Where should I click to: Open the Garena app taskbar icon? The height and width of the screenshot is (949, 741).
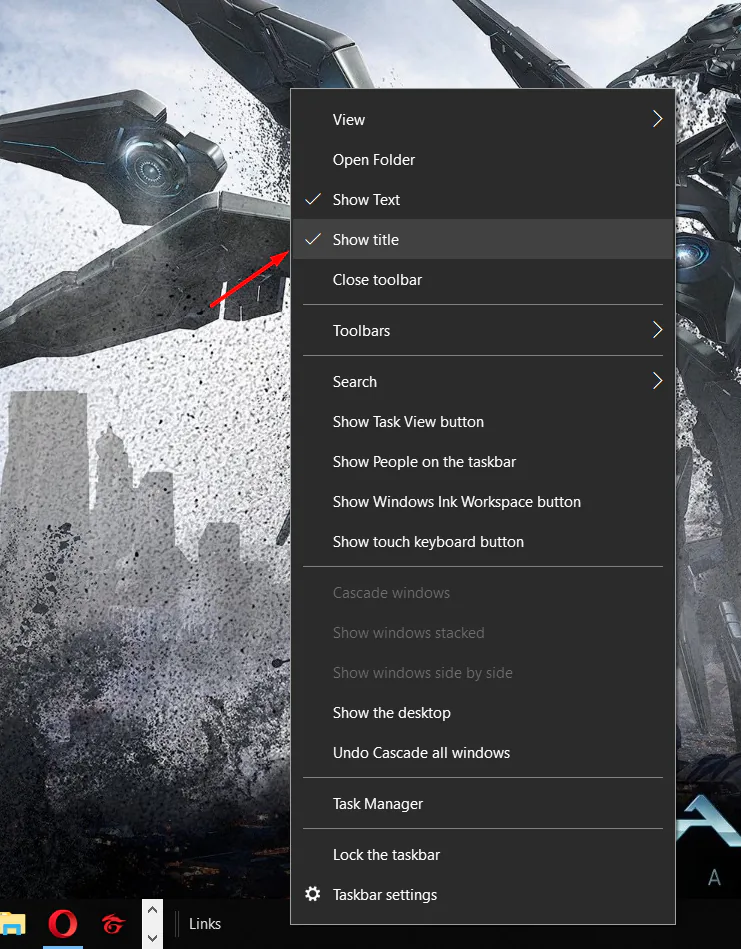113,924
